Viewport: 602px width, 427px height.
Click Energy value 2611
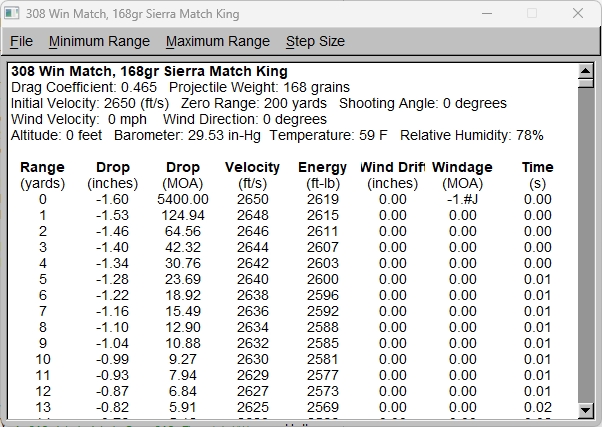point(322,232)
